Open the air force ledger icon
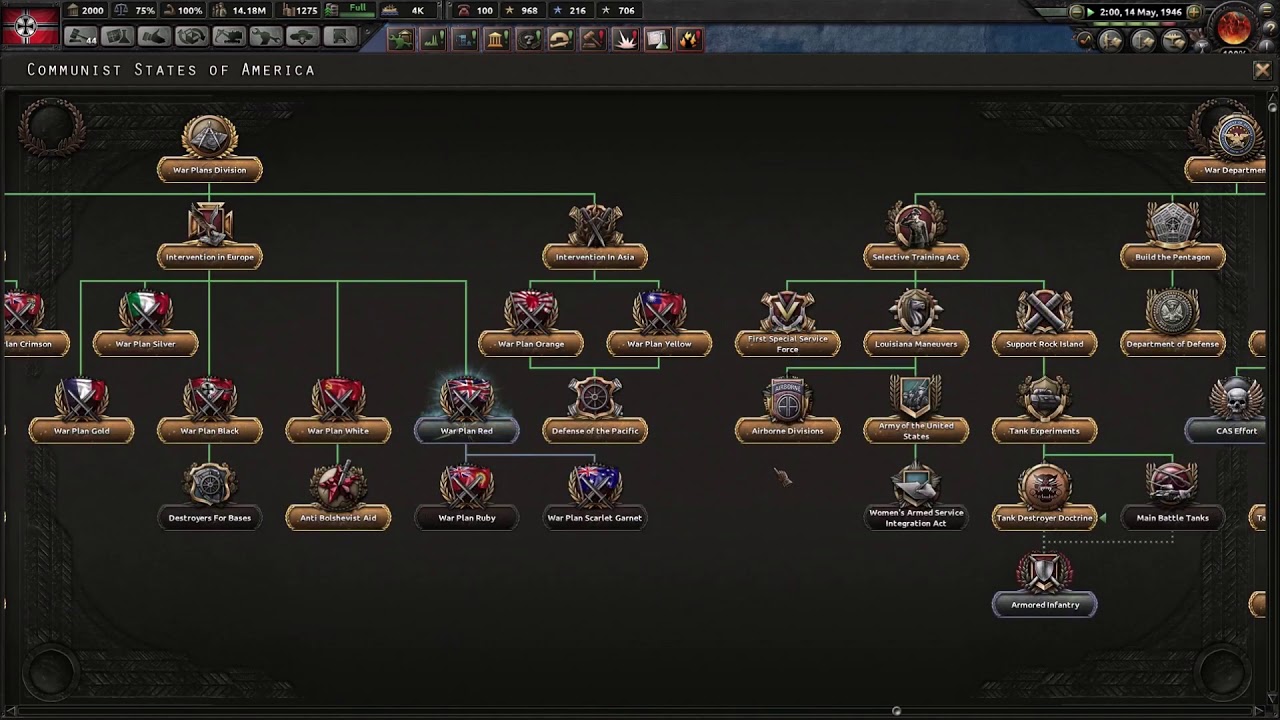 pos(1173,41)
